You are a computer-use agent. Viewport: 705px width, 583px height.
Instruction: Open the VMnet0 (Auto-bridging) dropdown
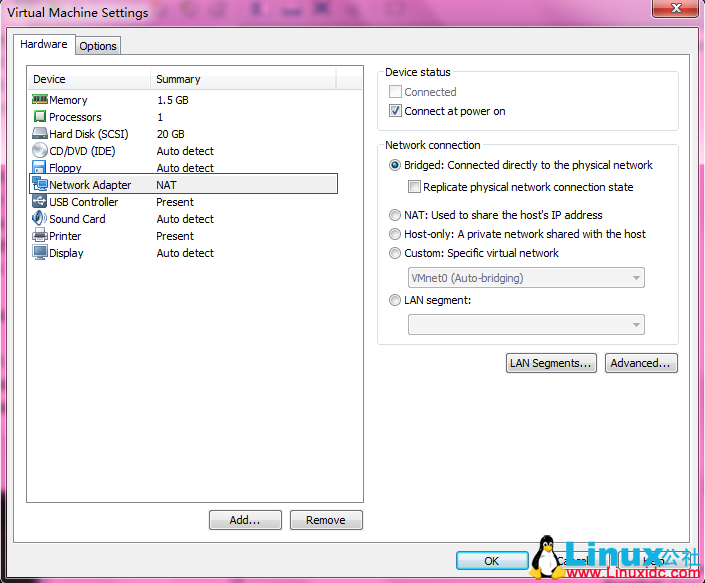(526, 278)
